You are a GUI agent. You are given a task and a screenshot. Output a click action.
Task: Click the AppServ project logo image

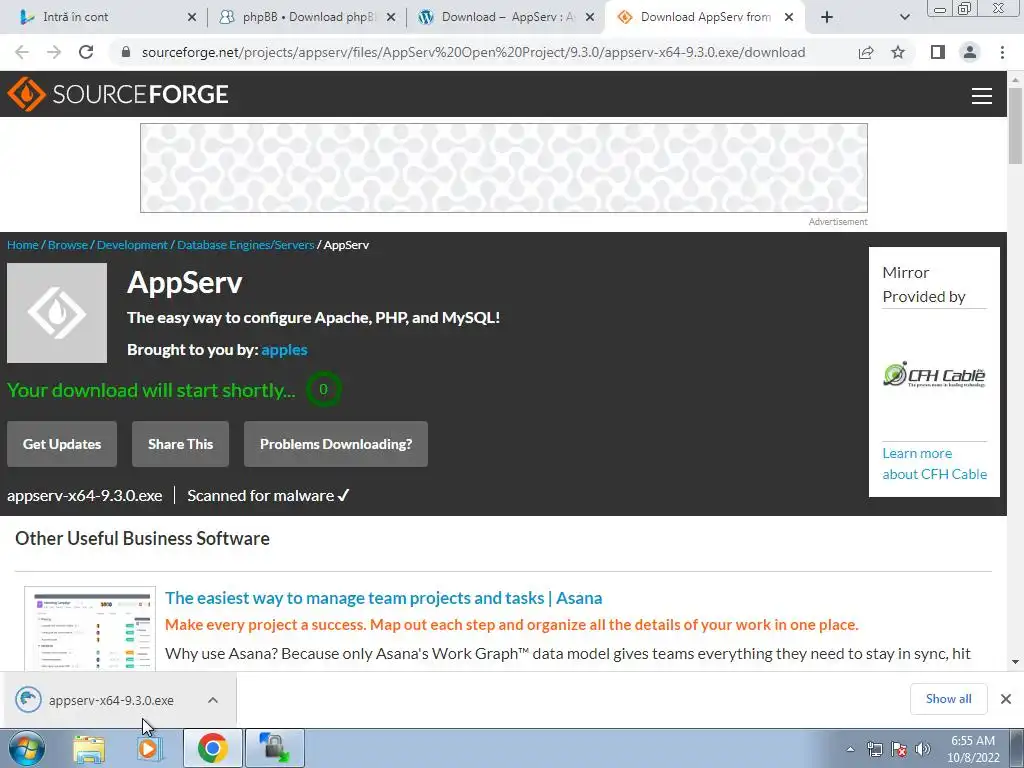[x=57, y=313]
